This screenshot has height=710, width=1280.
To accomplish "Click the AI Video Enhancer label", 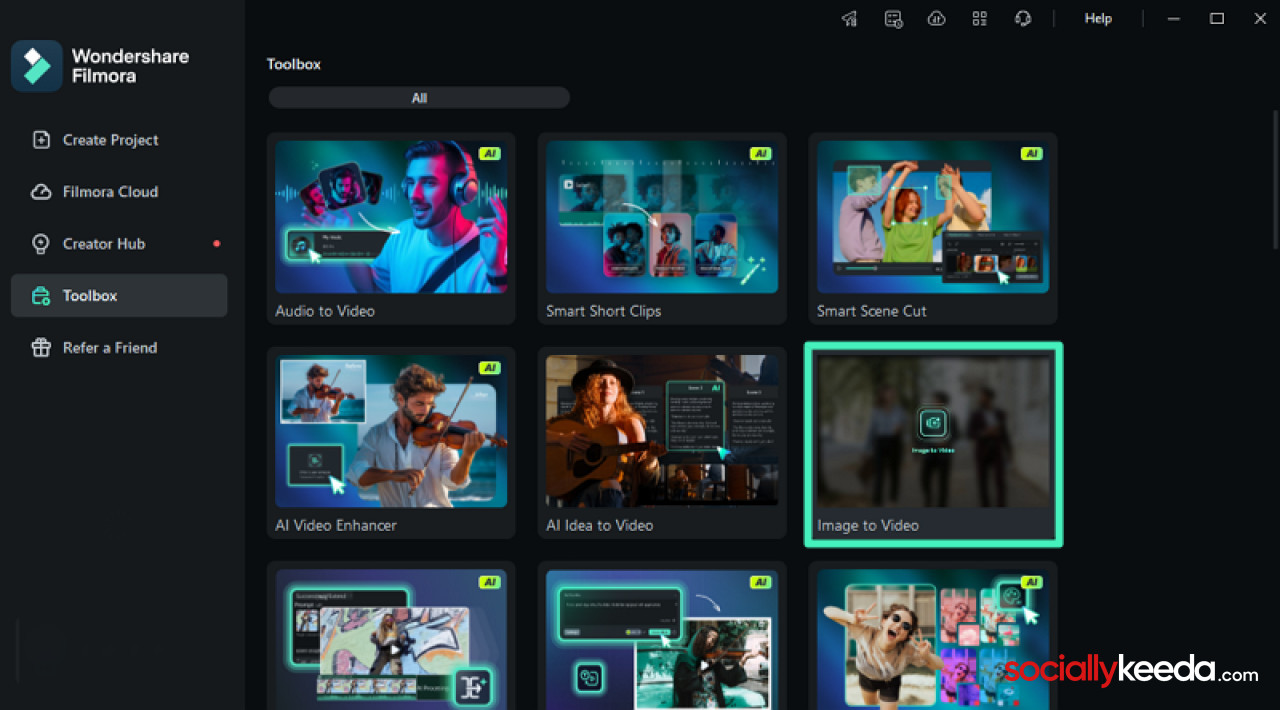I will [336, 525].
